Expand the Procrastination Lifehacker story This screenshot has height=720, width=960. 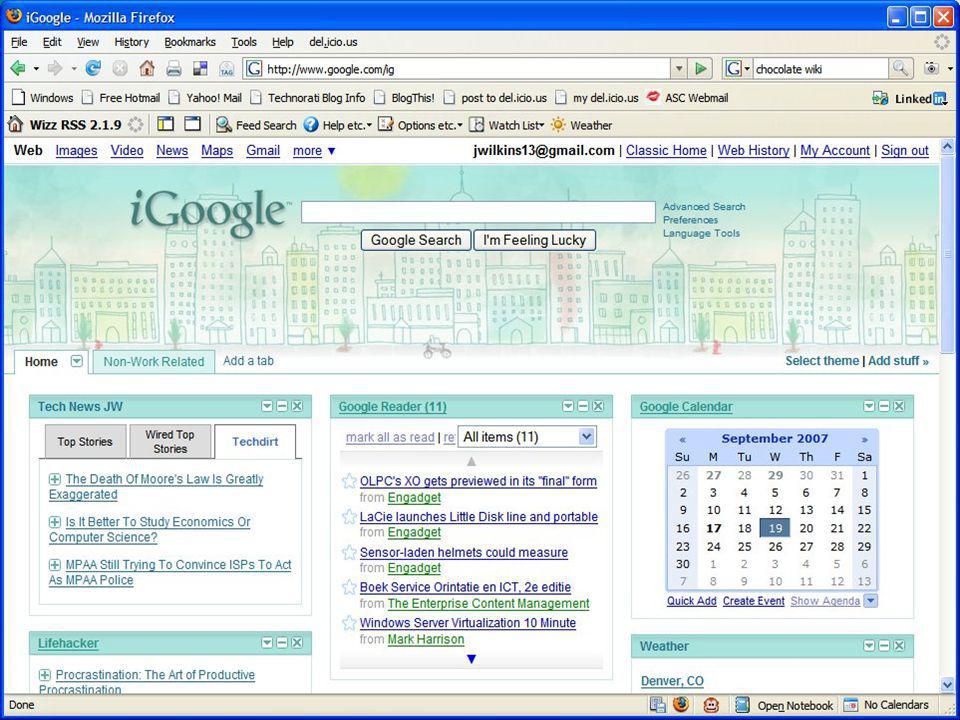(x=45, y=675)
